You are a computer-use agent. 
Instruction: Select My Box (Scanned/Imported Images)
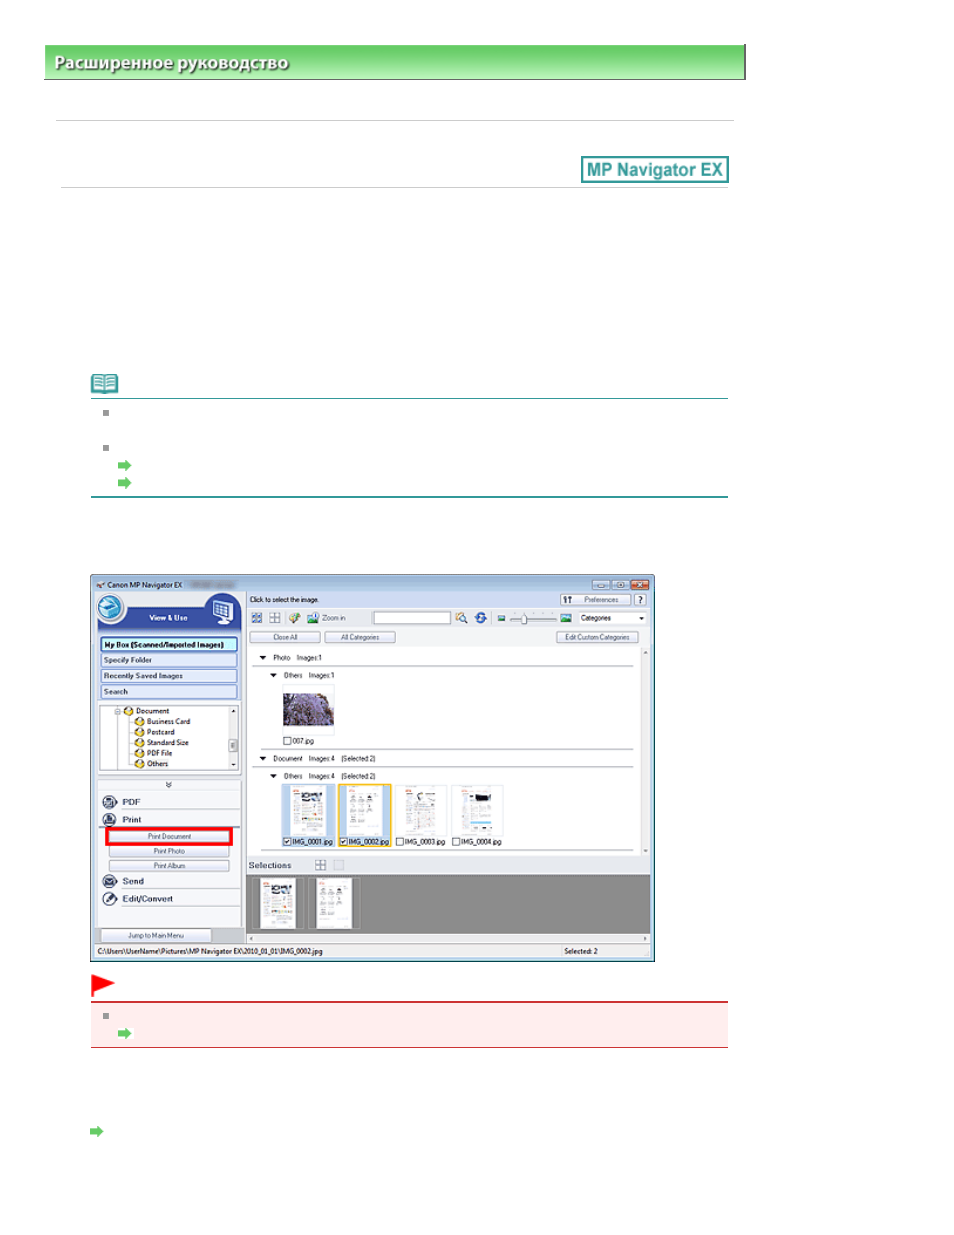pyautogui.click(x=168, y=645)
